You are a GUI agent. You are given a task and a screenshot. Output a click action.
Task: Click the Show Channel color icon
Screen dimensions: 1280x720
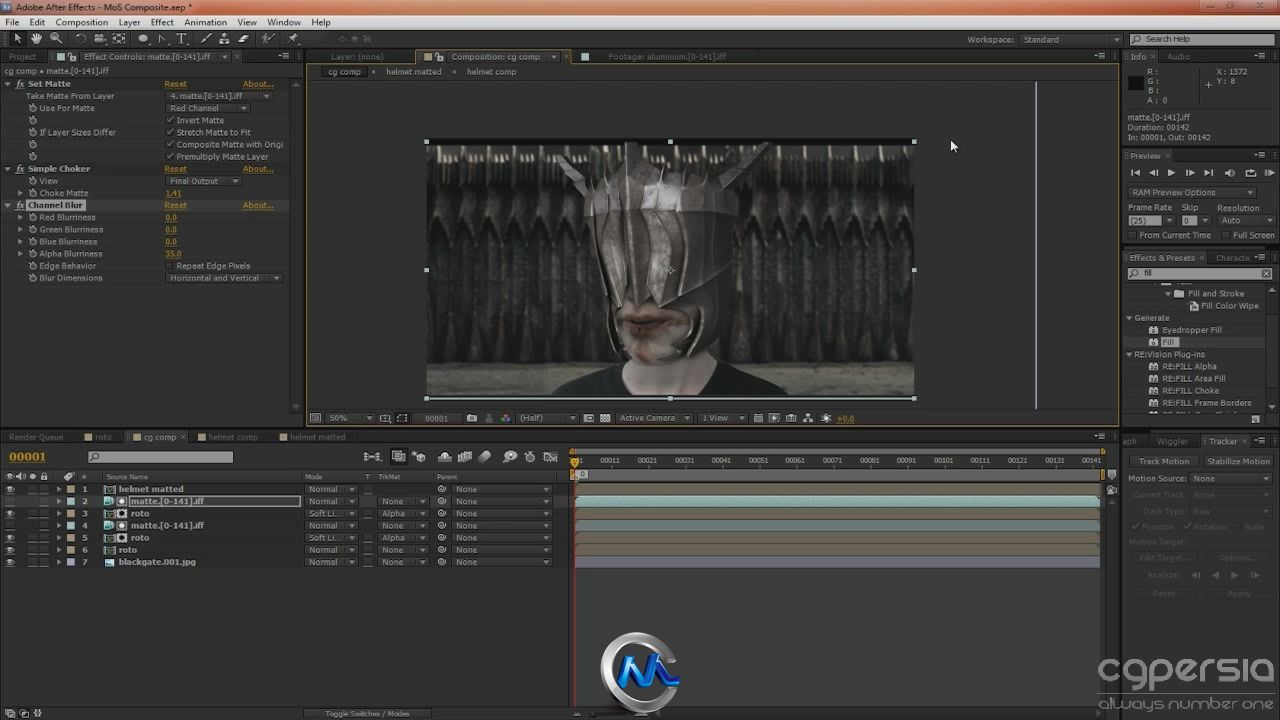coord(505,418)
